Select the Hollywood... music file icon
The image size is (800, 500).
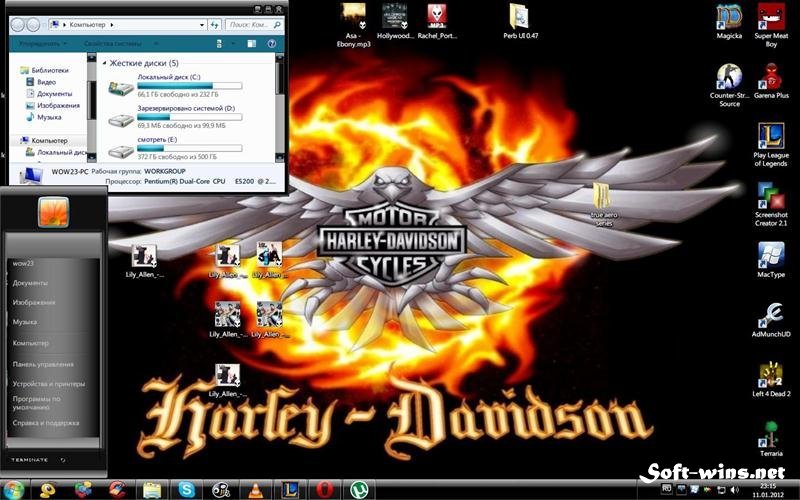[x=393, y=21]
